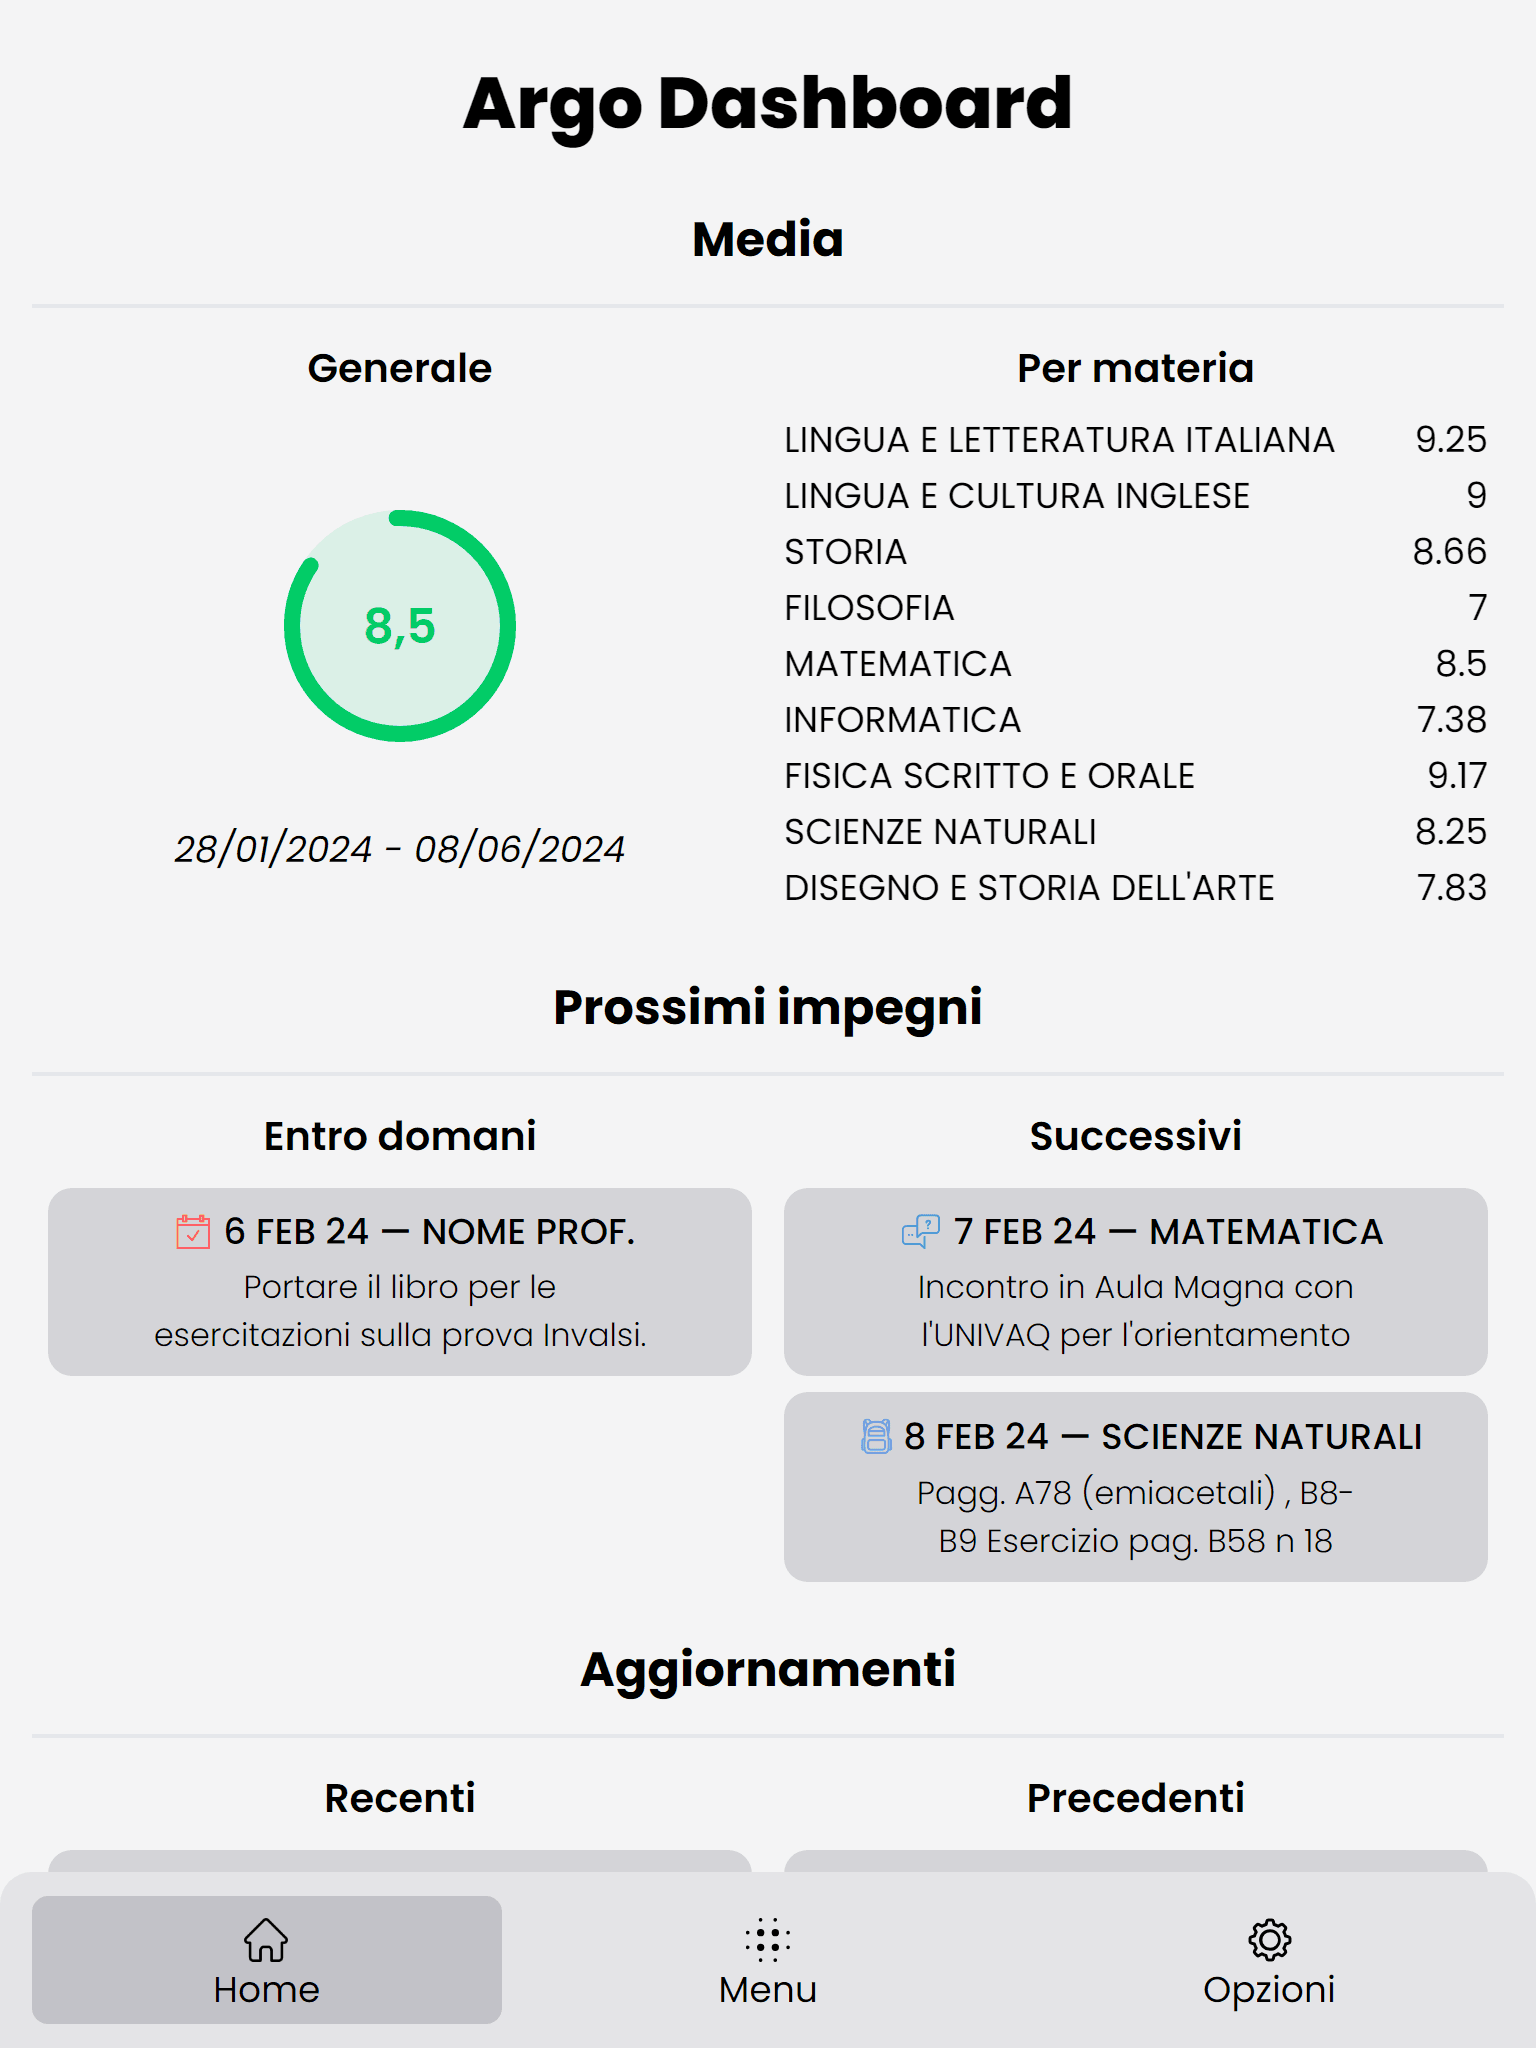Click the red calendar icon on the 6 FEB card

pos(193,1232)
